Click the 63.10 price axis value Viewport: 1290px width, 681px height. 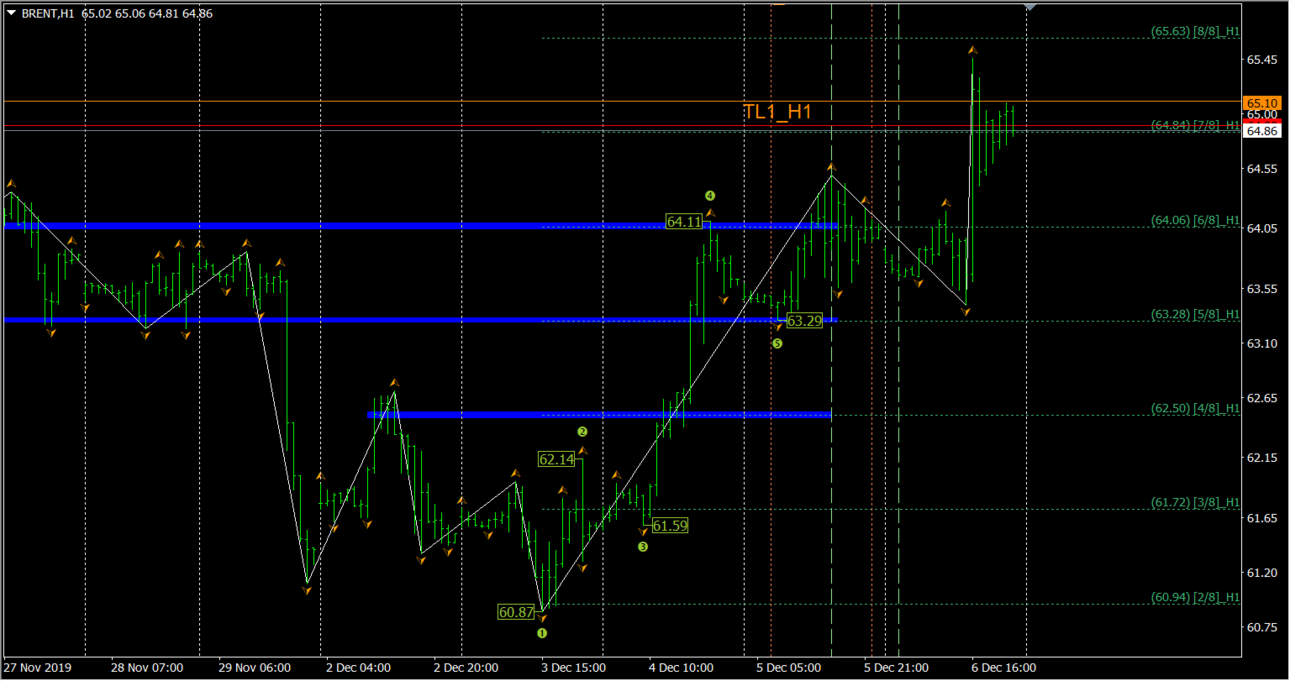click(x=1261, y=343)
